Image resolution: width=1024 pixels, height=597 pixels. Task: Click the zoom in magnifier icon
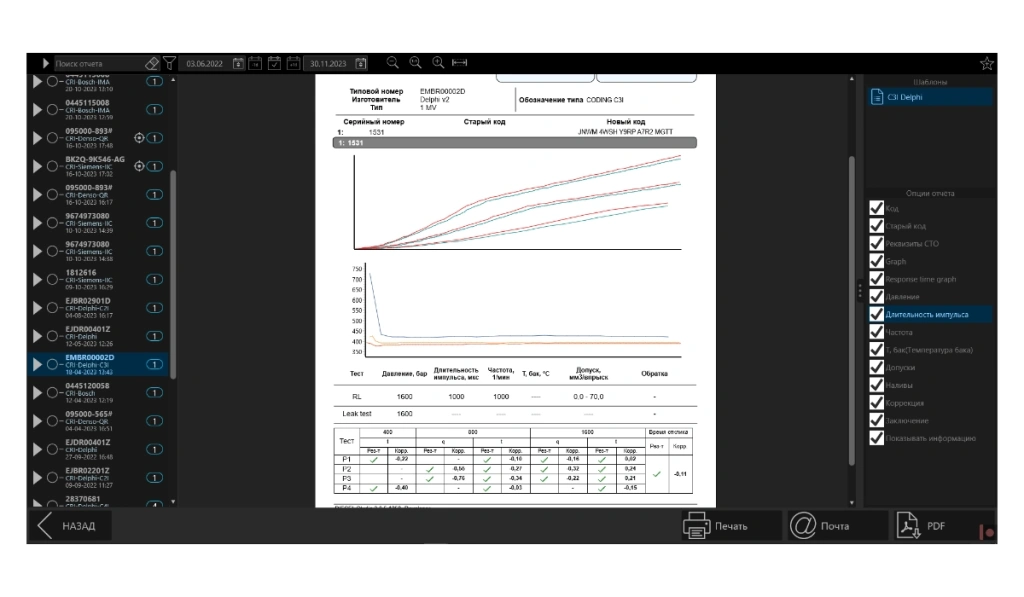point(438,63)
